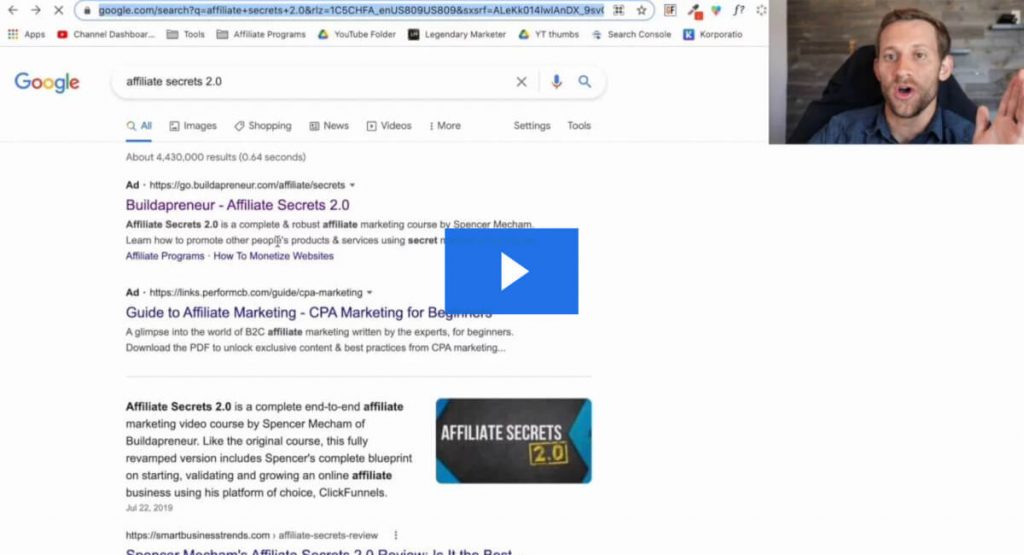Click the webcam video overlay of presenter

[x=896, y=72]
